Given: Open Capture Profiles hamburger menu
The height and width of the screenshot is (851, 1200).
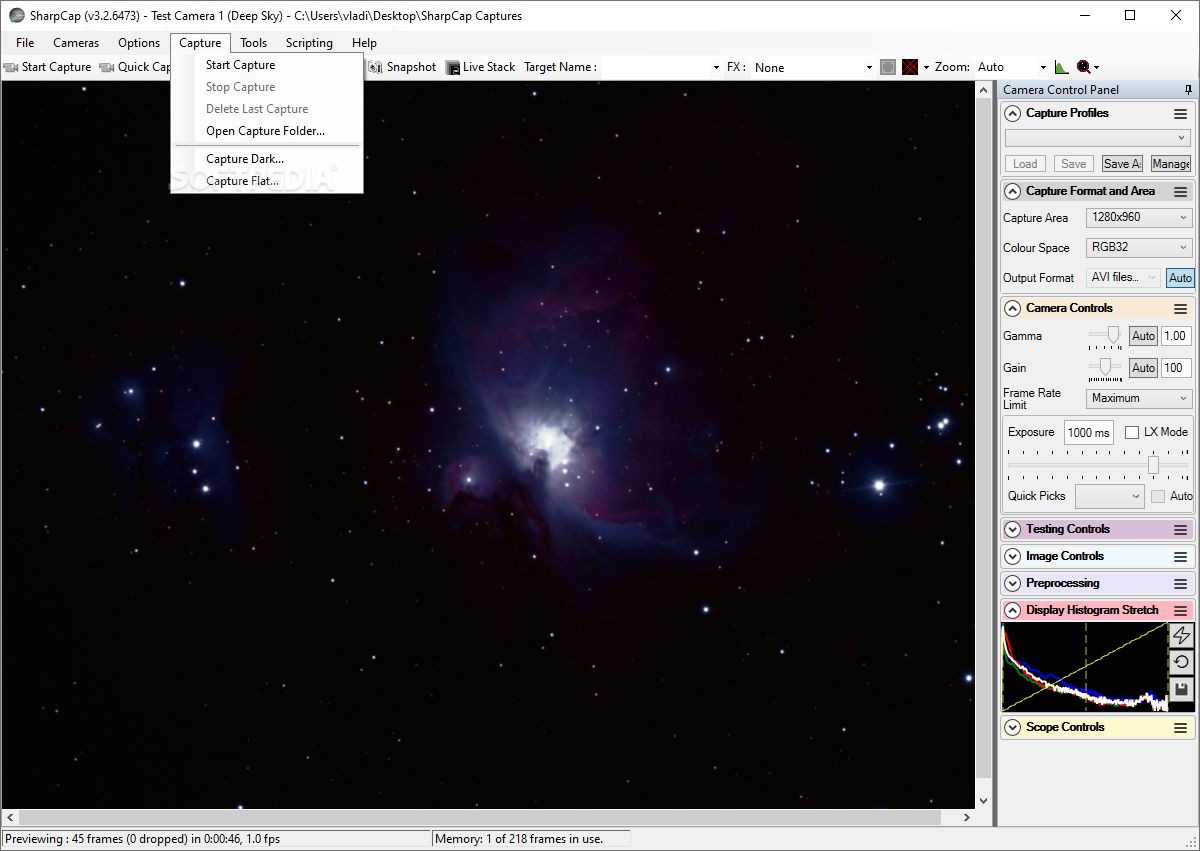Looking at the screenshot, I should (1181, 114).
